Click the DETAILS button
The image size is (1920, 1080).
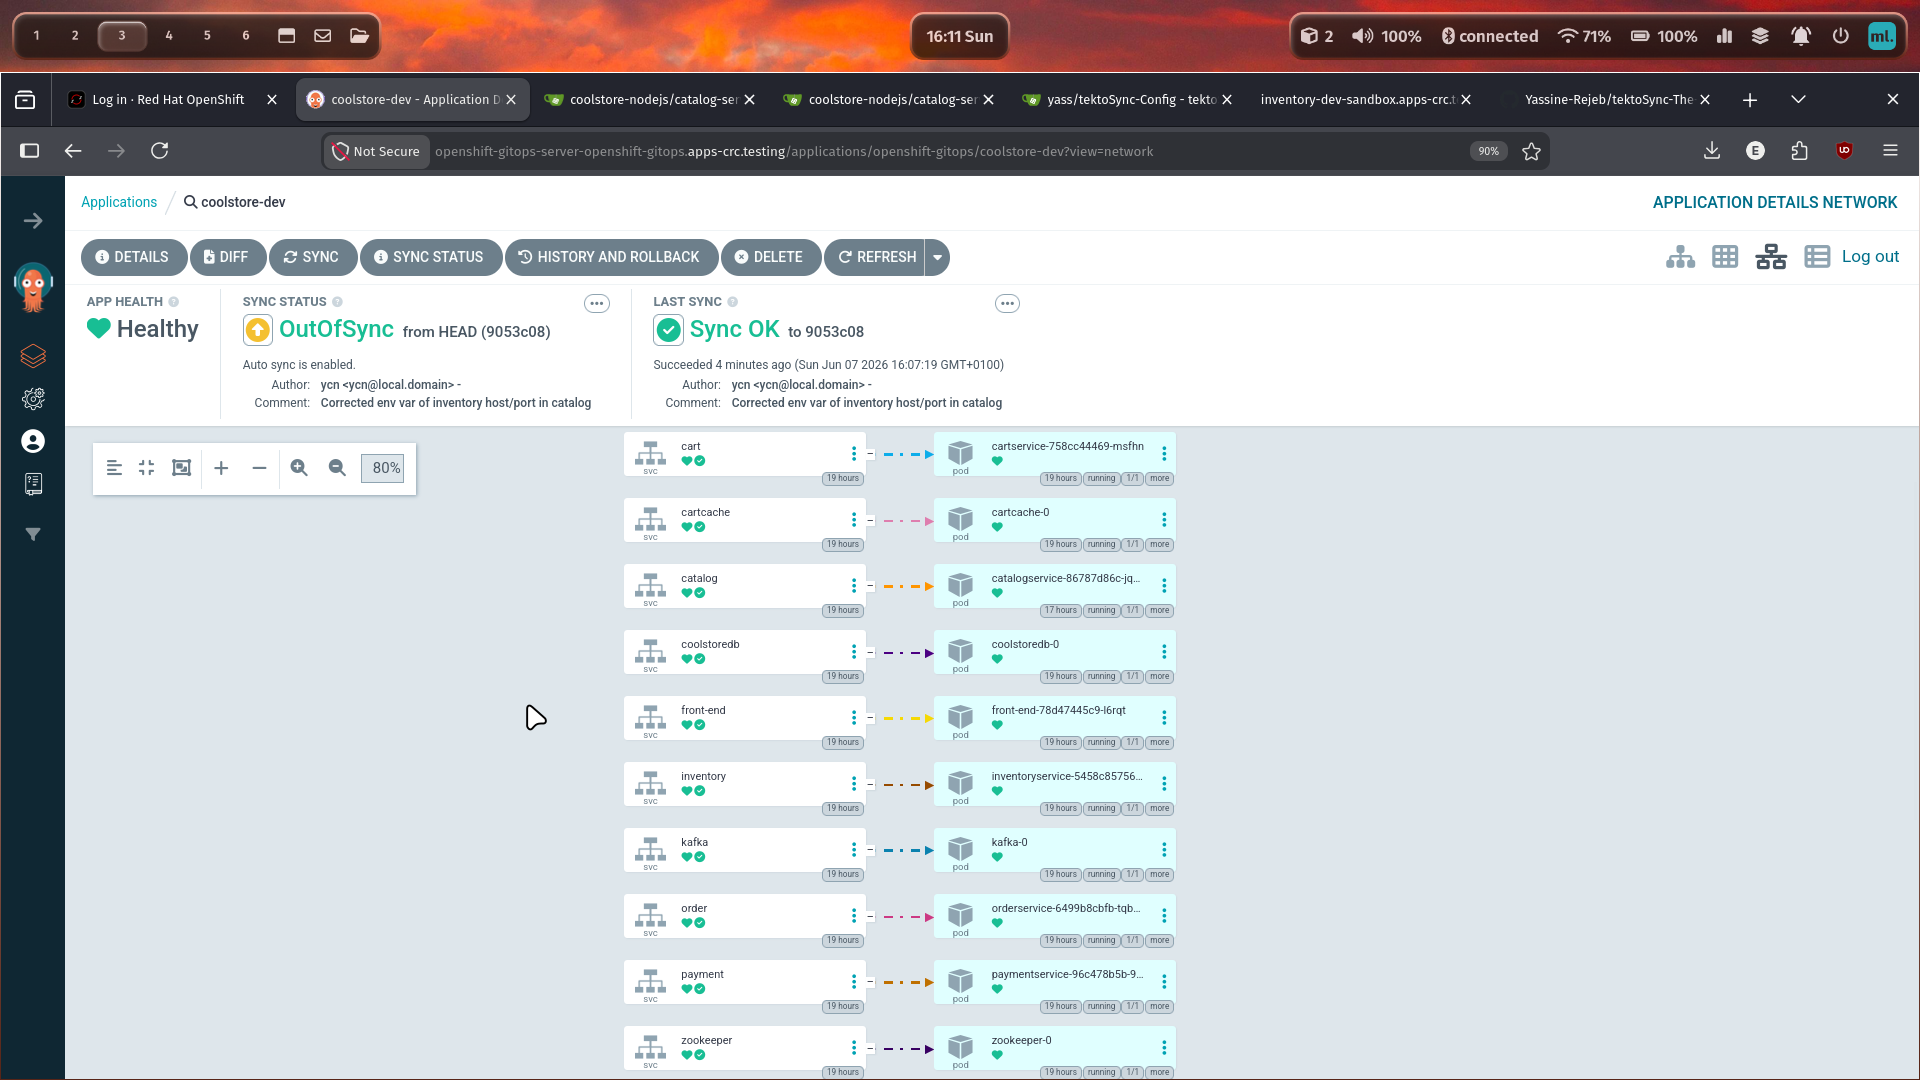pos(132,257)
